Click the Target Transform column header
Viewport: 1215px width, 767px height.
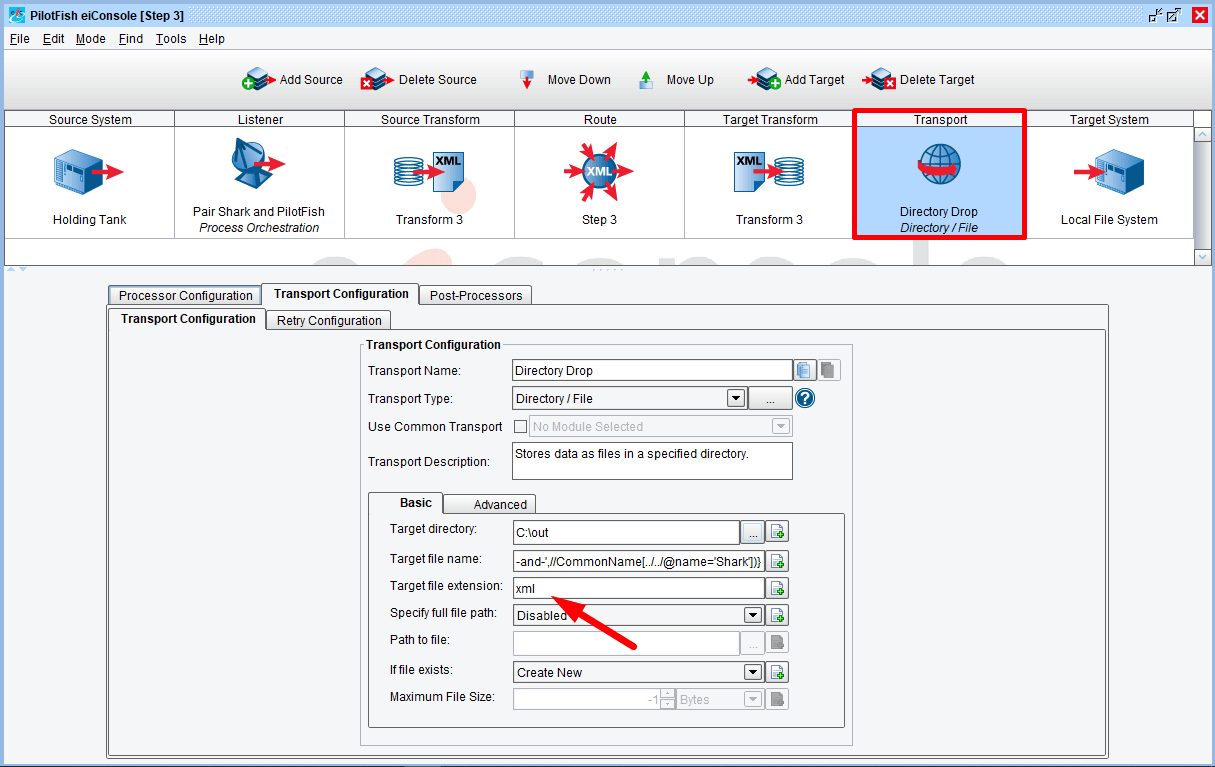[770, 119]
